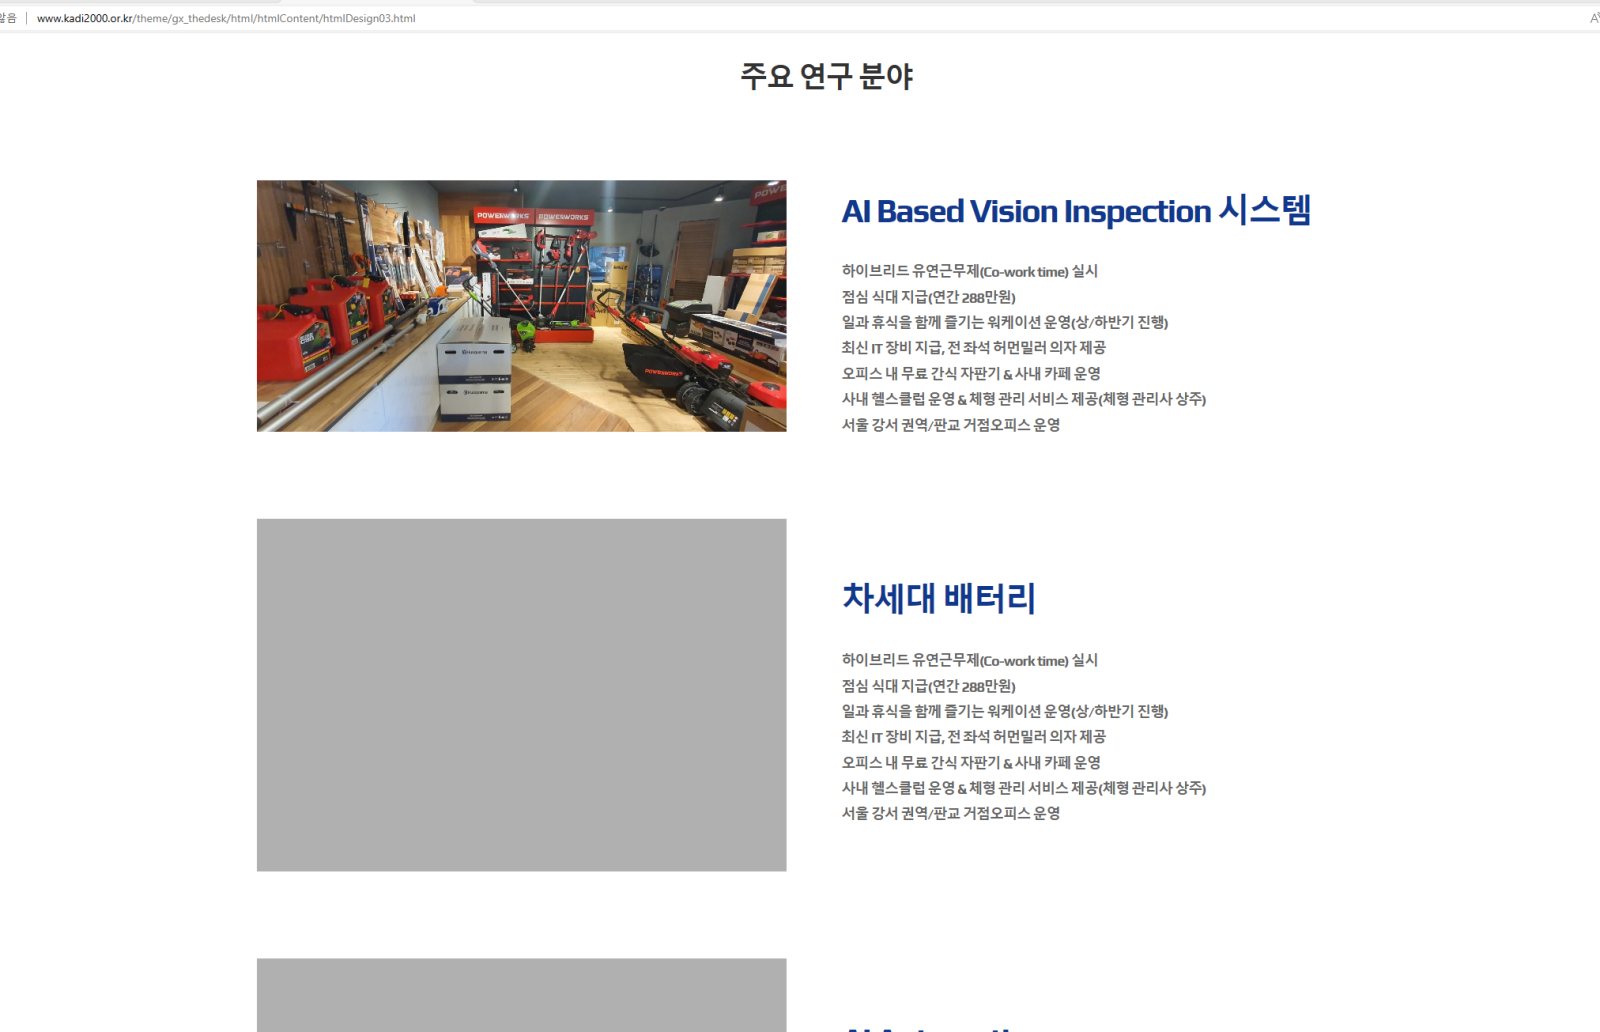Click the gray placeholder image below 차세대 배터리
This screenshot has width=1600, height=1032.
coord(521,995)
